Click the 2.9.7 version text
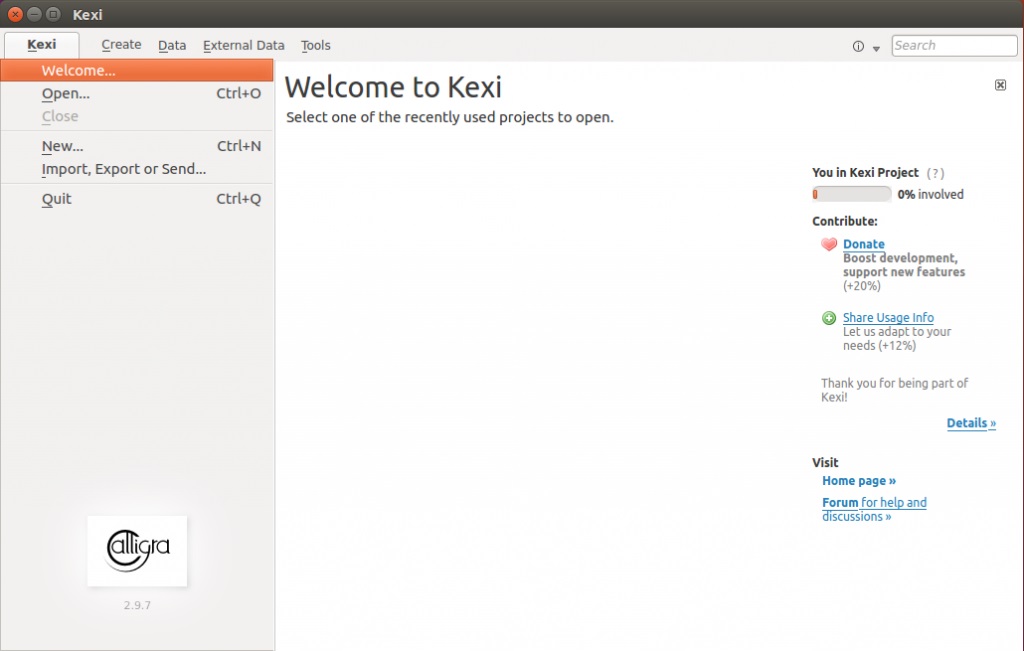 tap(137, 605)
